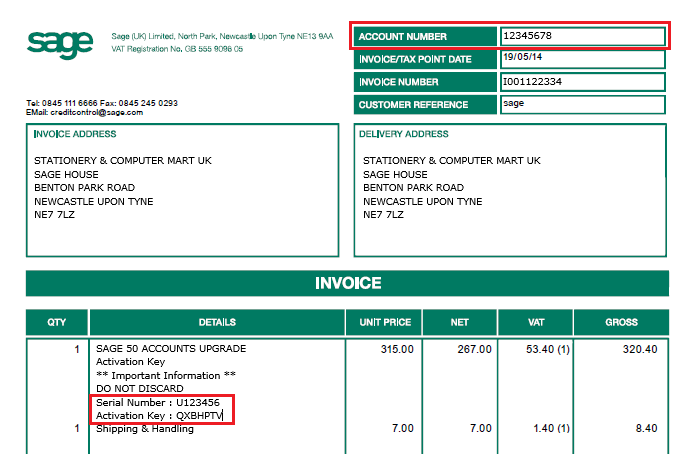684x456 pixels.
Task: Click the customer reference field showing sage
Action: click(583, 105)
